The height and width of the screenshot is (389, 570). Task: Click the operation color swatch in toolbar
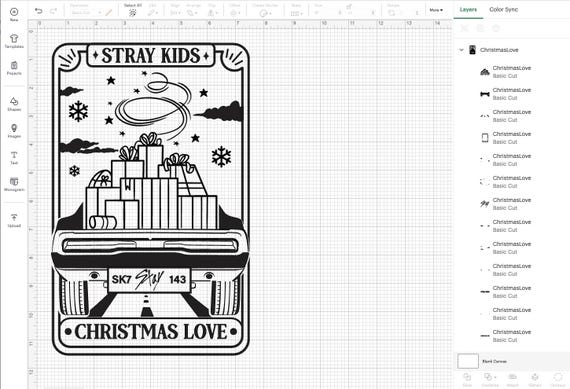pyautogui.click(x=108, y=13)
